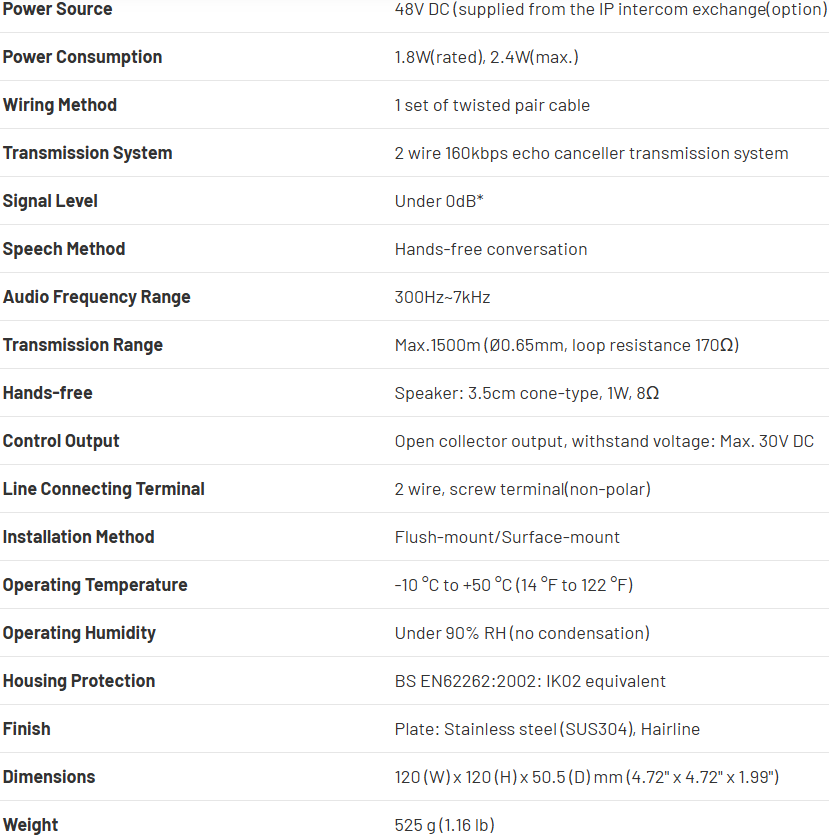The height and width of the screenshot is (836, 829).
Task: Click the Hands-free conversation value
Action: (491, 249)
